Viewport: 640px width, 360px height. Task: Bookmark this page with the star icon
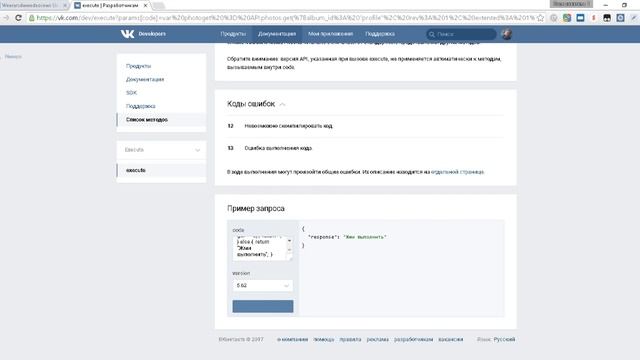point(540,18)
